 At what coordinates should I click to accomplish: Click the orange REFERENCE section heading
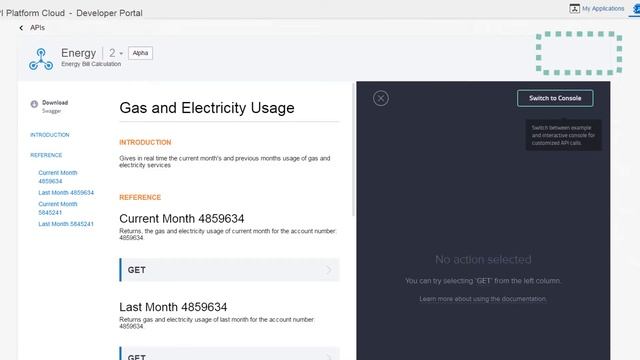pyautogui.click(x=140, y=198)
